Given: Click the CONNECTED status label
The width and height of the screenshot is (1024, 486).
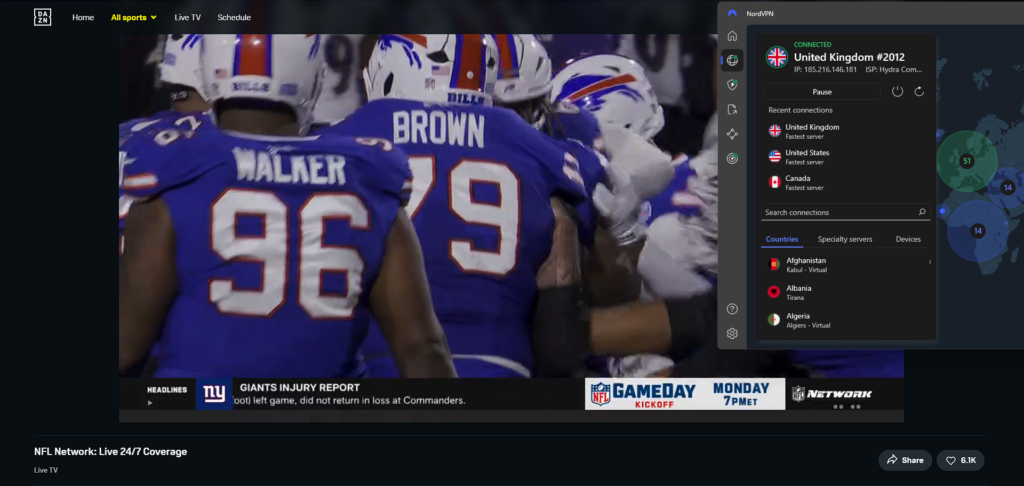Looking at the screenshot, I should (x=812, y=44).
